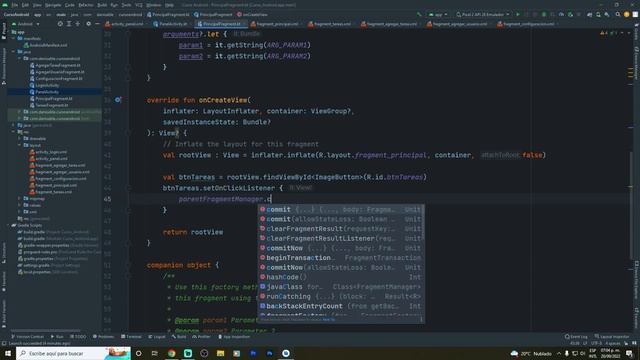Collapse the layout folder in tree
Viewport: 640px width, 360px height.
tap(20, 145)
